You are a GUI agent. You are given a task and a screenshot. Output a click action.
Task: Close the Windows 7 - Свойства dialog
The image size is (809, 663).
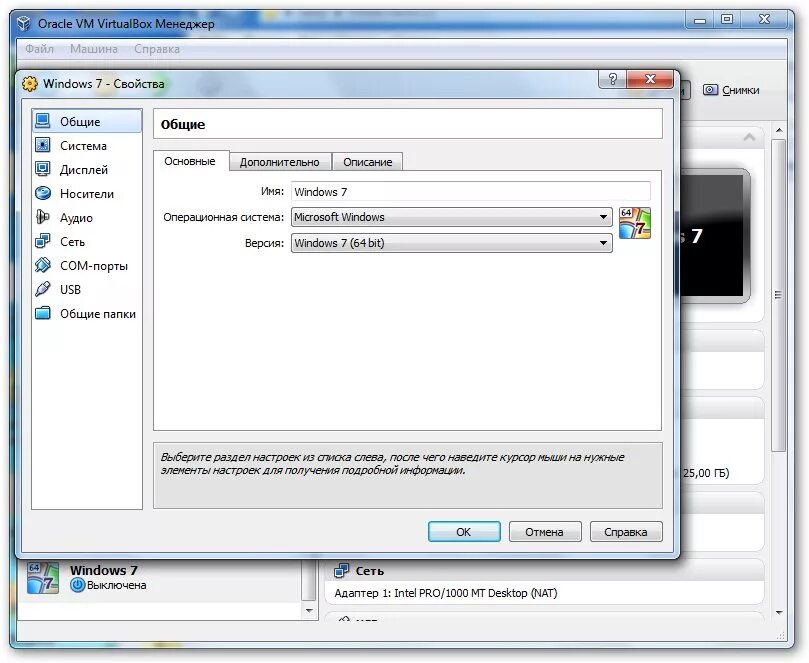click(x=650, y=79)
